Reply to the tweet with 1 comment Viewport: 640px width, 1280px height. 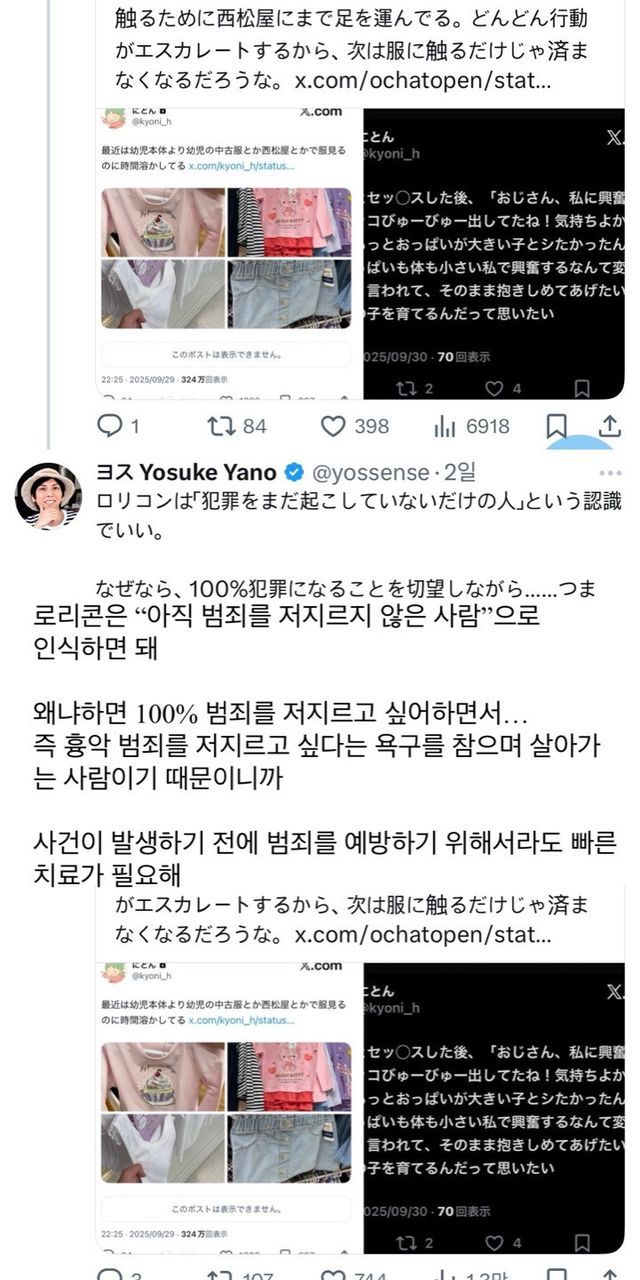118,426
